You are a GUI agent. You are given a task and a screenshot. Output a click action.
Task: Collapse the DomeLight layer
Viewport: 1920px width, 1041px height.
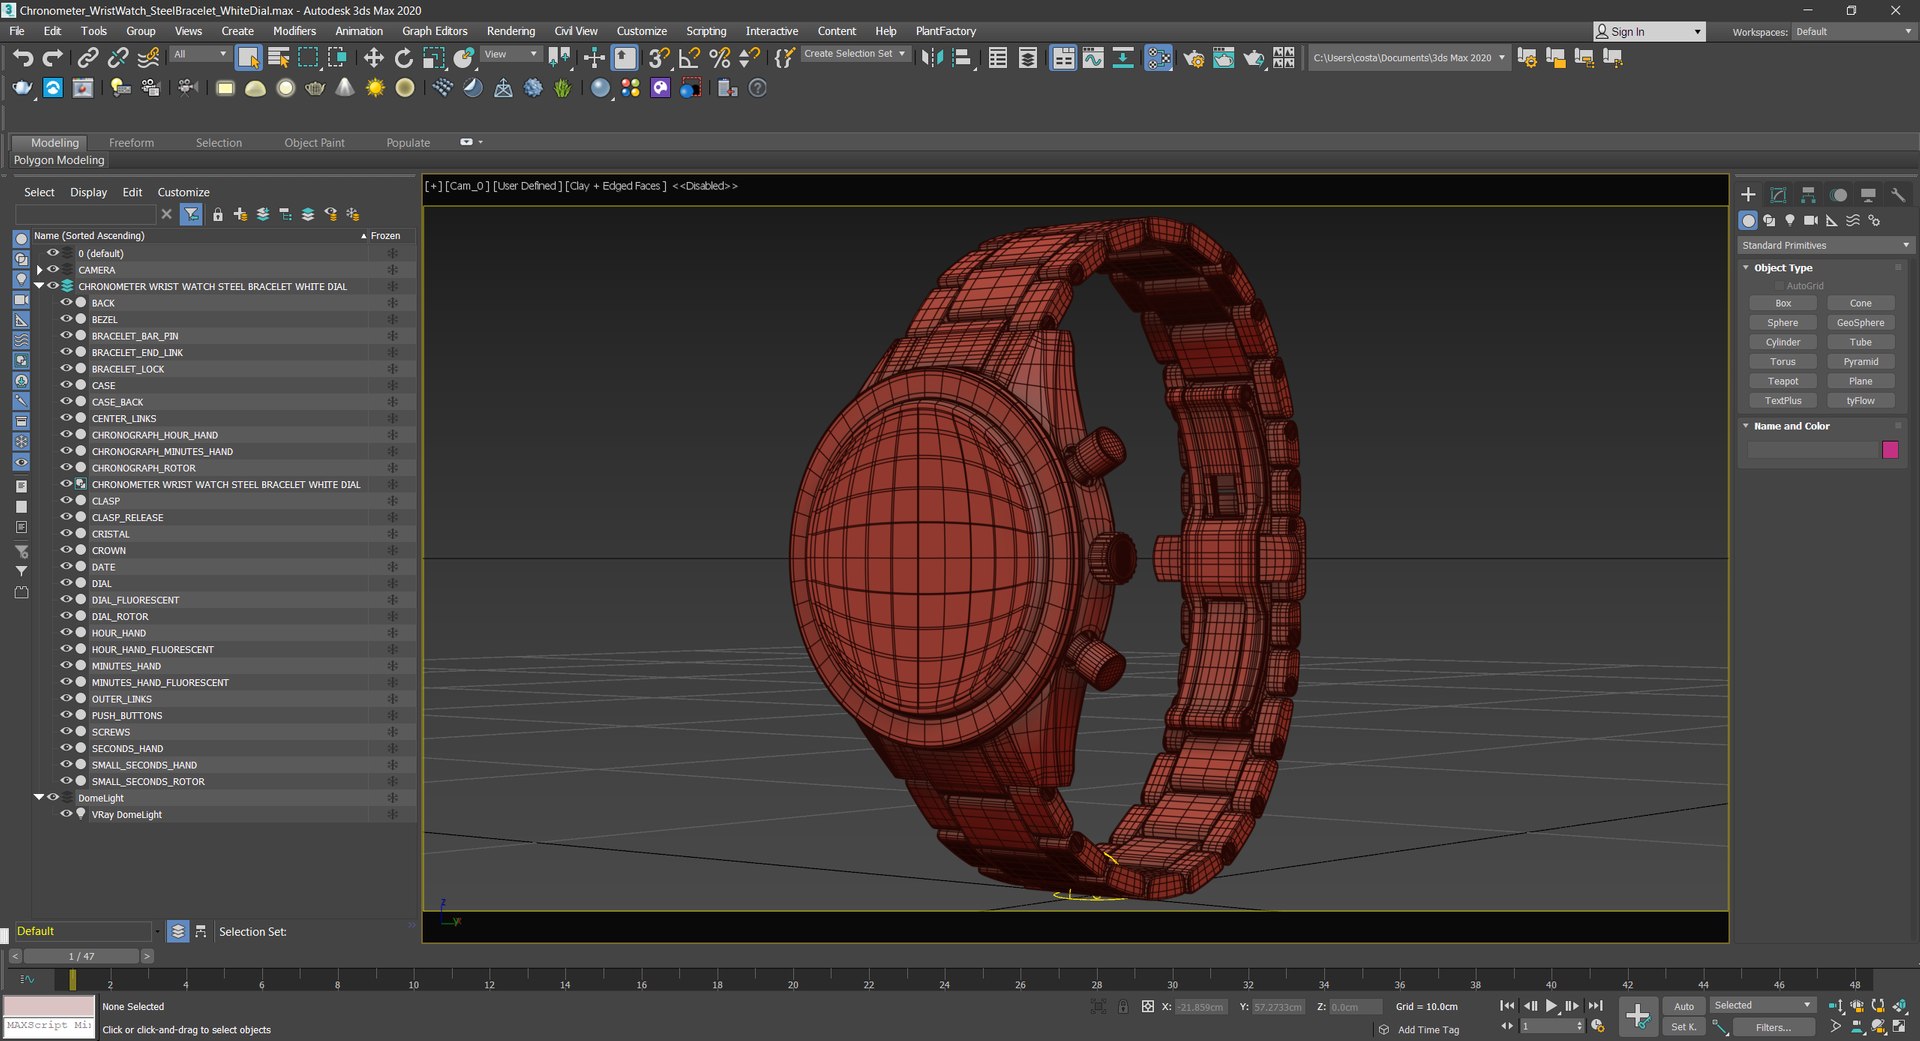click(x=39, y=797)
